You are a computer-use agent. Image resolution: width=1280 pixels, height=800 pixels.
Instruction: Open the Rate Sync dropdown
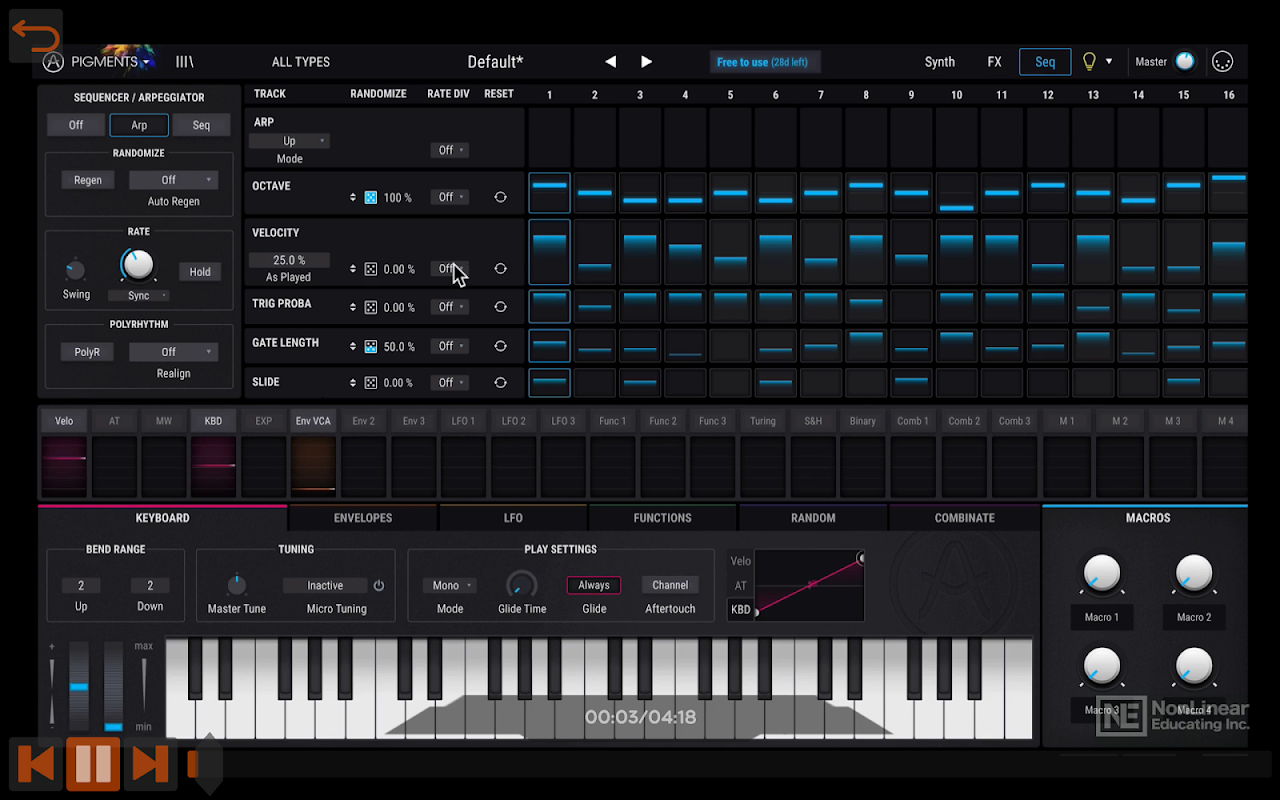[139, 296]
